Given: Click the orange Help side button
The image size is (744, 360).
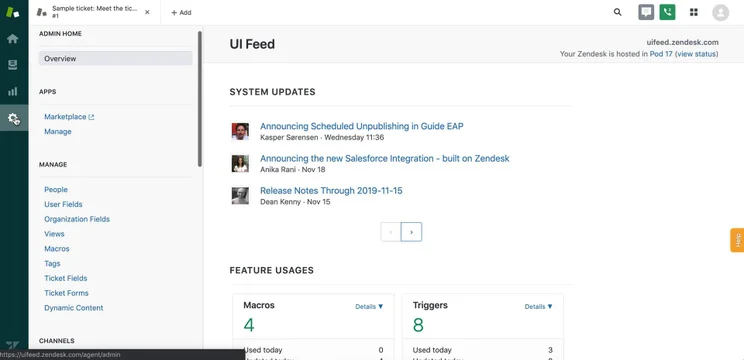Looking at the screenshot, I should pos(737,240).
